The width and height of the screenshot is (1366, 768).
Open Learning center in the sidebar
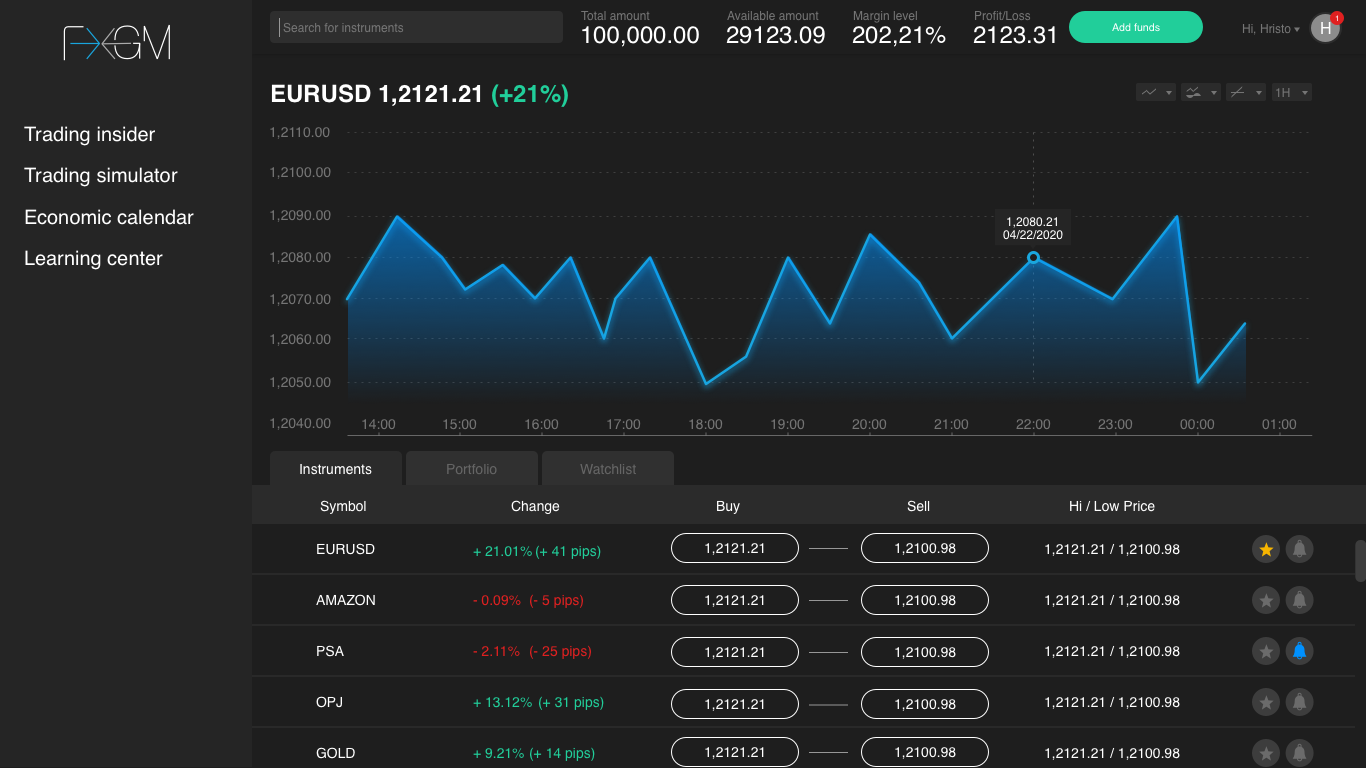(x=93, y=258)
